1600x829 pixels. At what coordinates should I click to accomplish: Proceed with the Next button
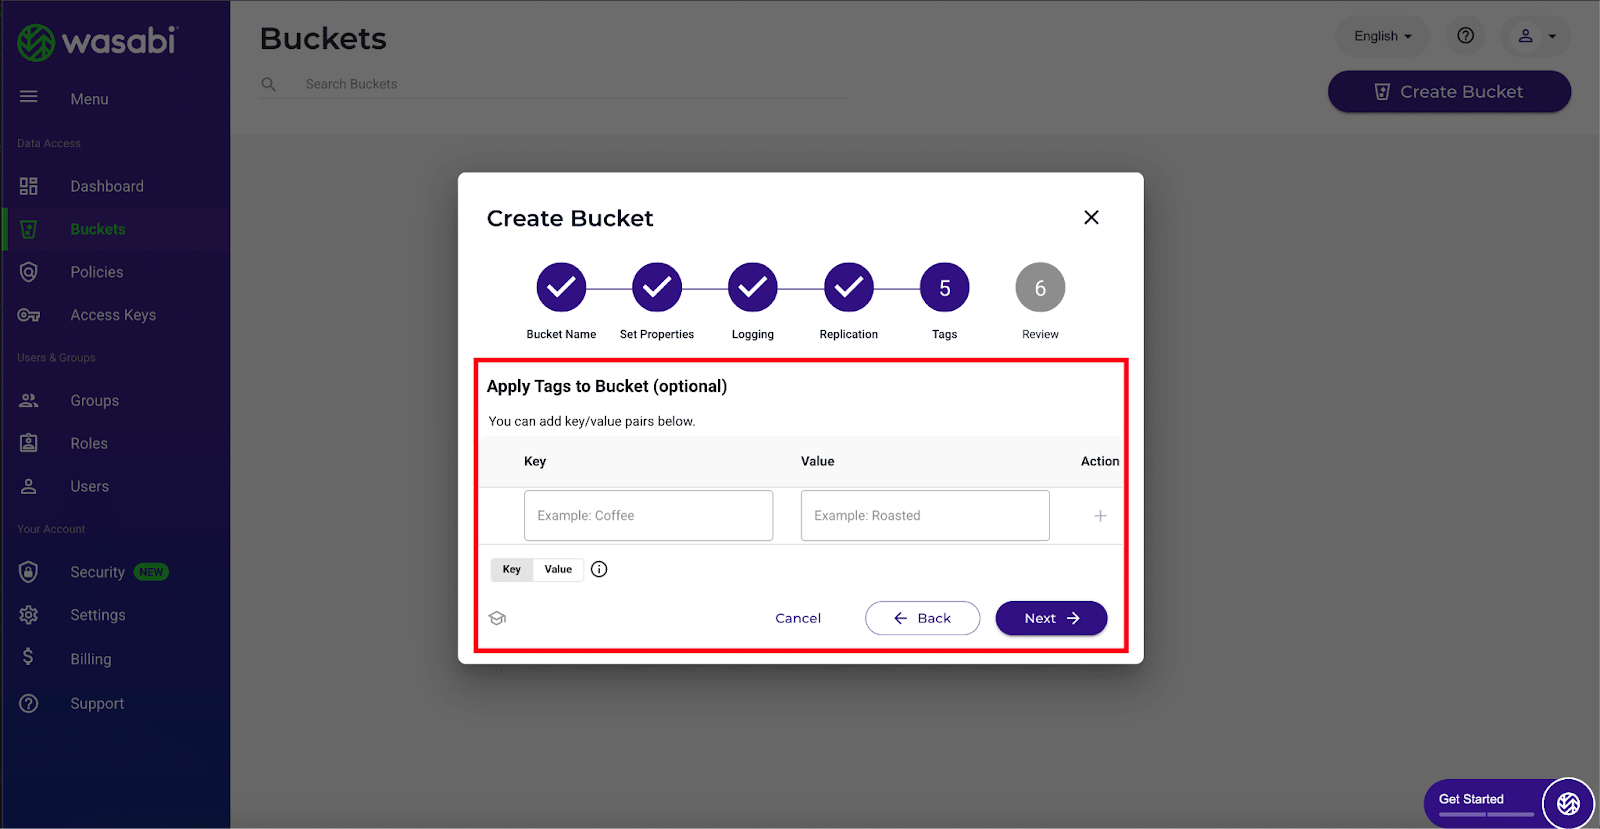[1051, 618]
